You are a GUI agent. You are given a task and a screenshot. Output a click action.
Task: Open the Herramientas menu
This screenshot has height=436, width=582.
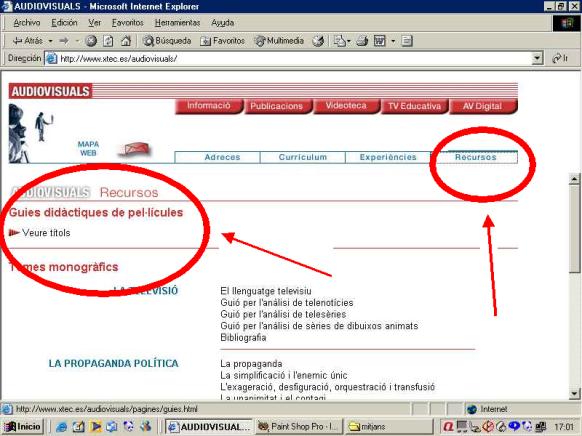pos(177,23)
